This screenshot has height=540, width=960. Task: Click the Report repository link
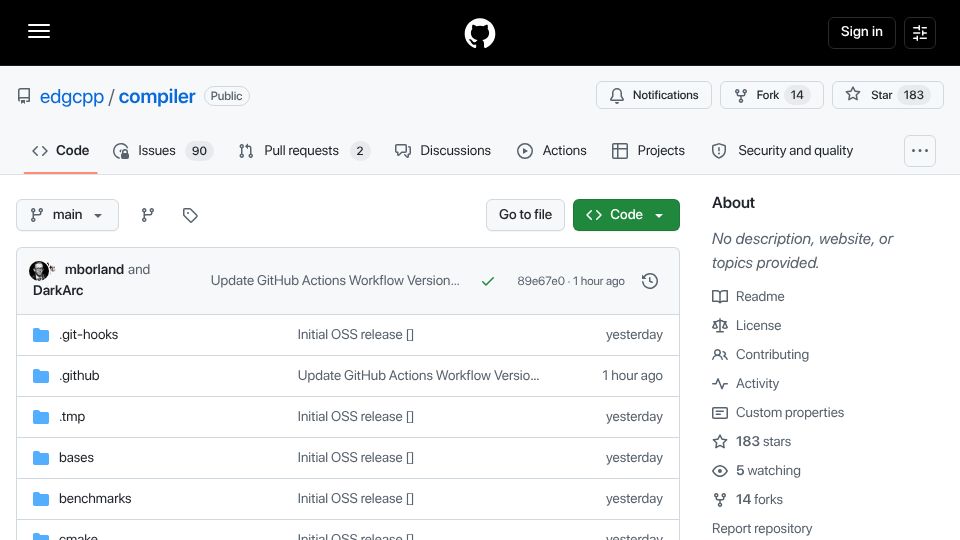762,528
